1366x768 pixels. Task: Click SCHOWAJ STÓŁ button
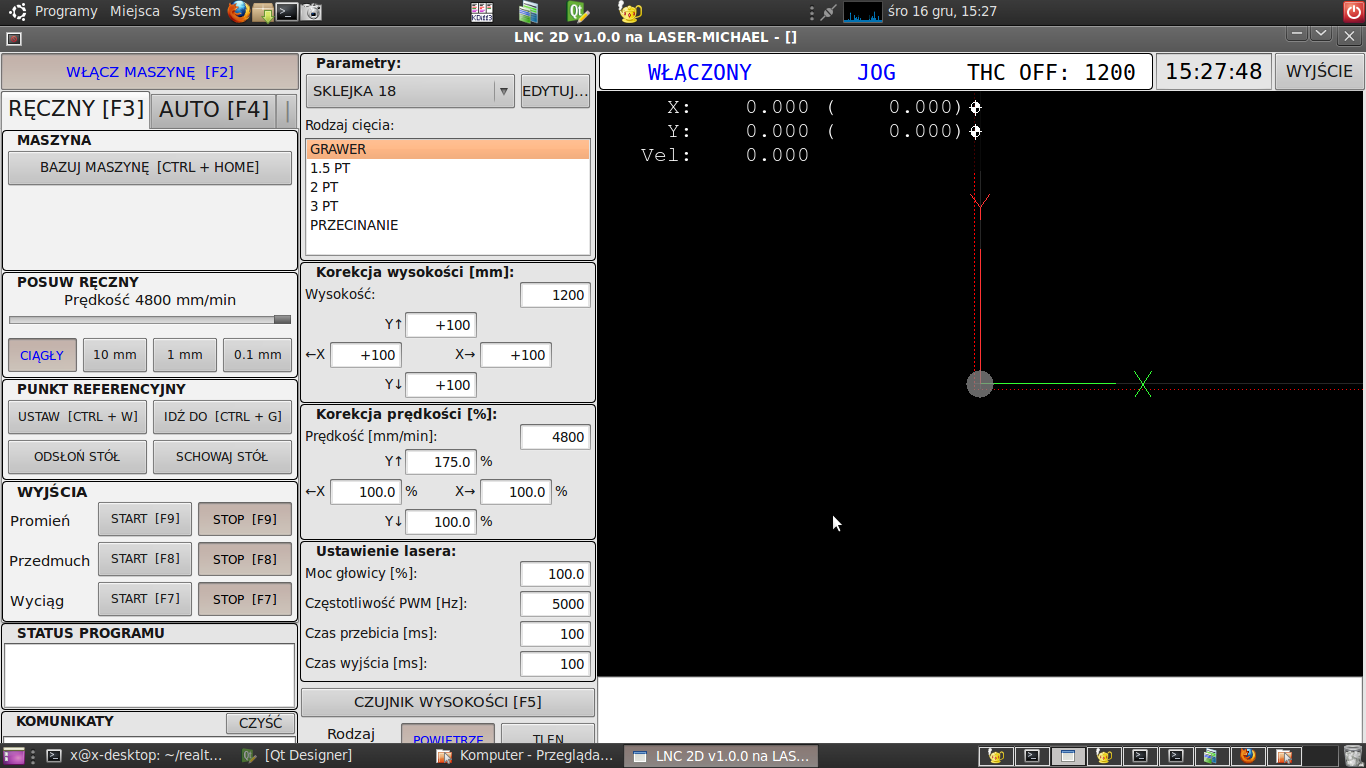(223, 457)
